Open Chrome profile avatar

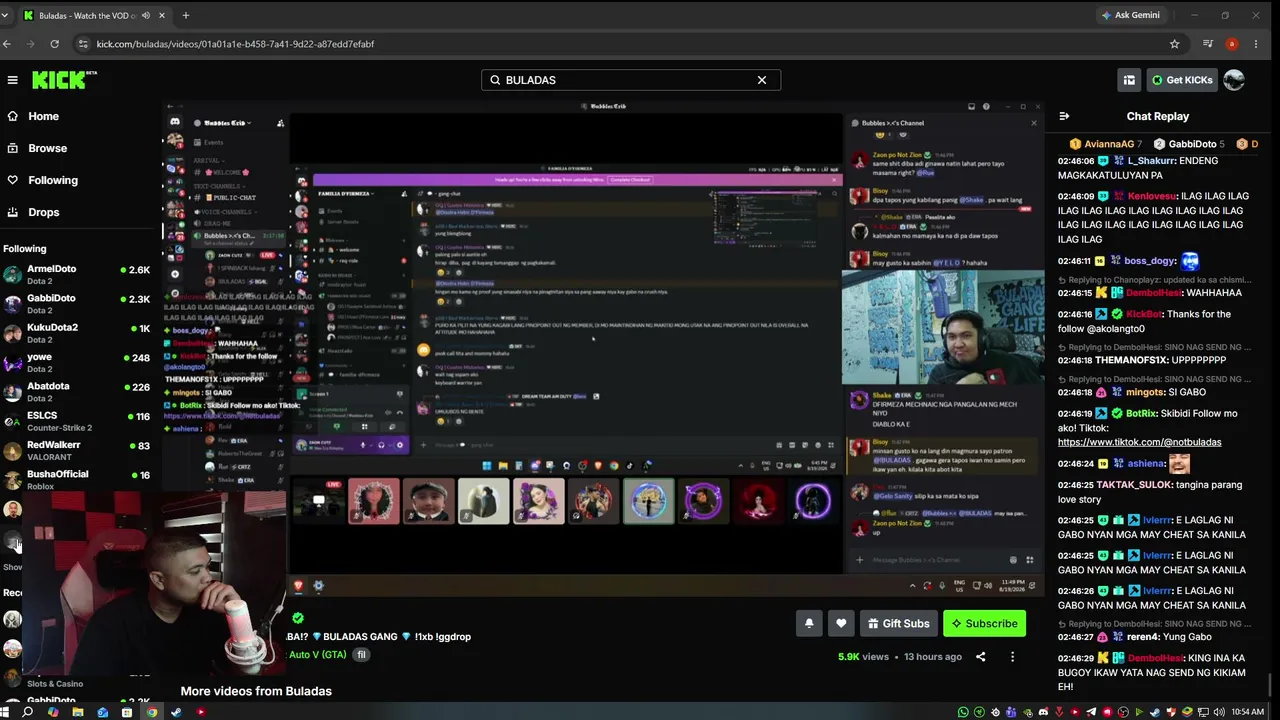pos(1232,44)
